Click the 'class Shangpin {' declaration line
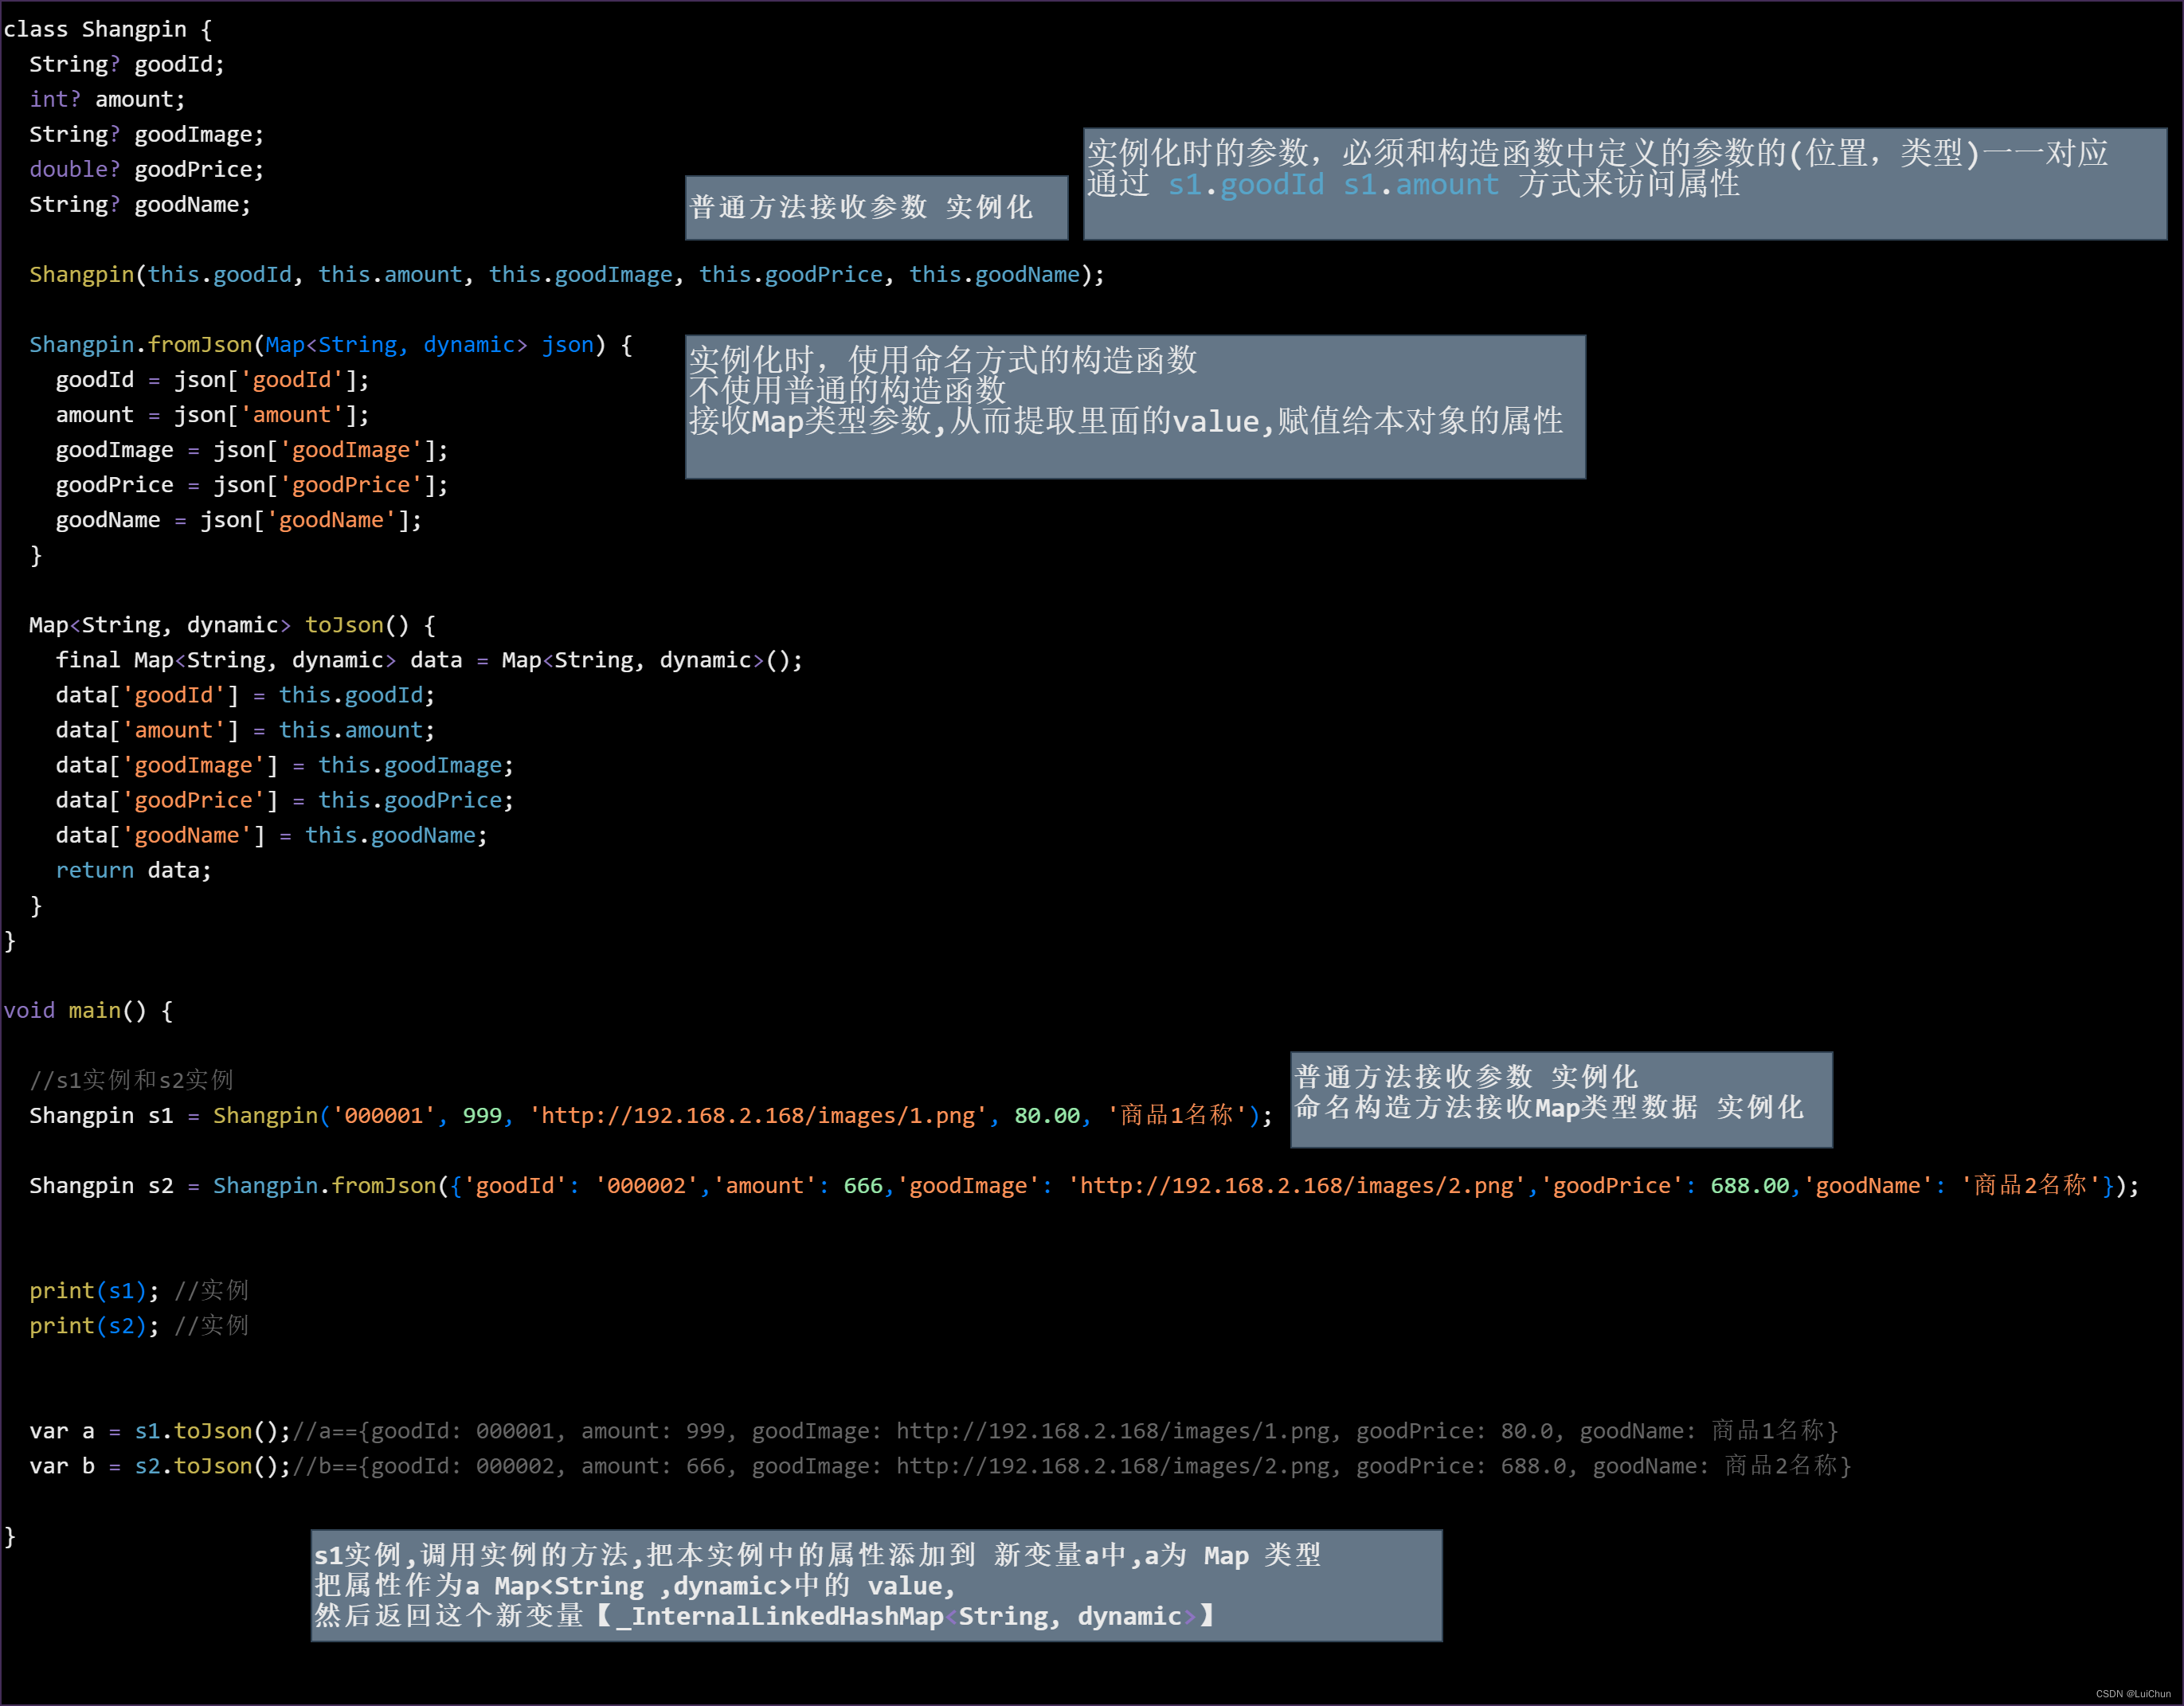 tap(108, 29)
